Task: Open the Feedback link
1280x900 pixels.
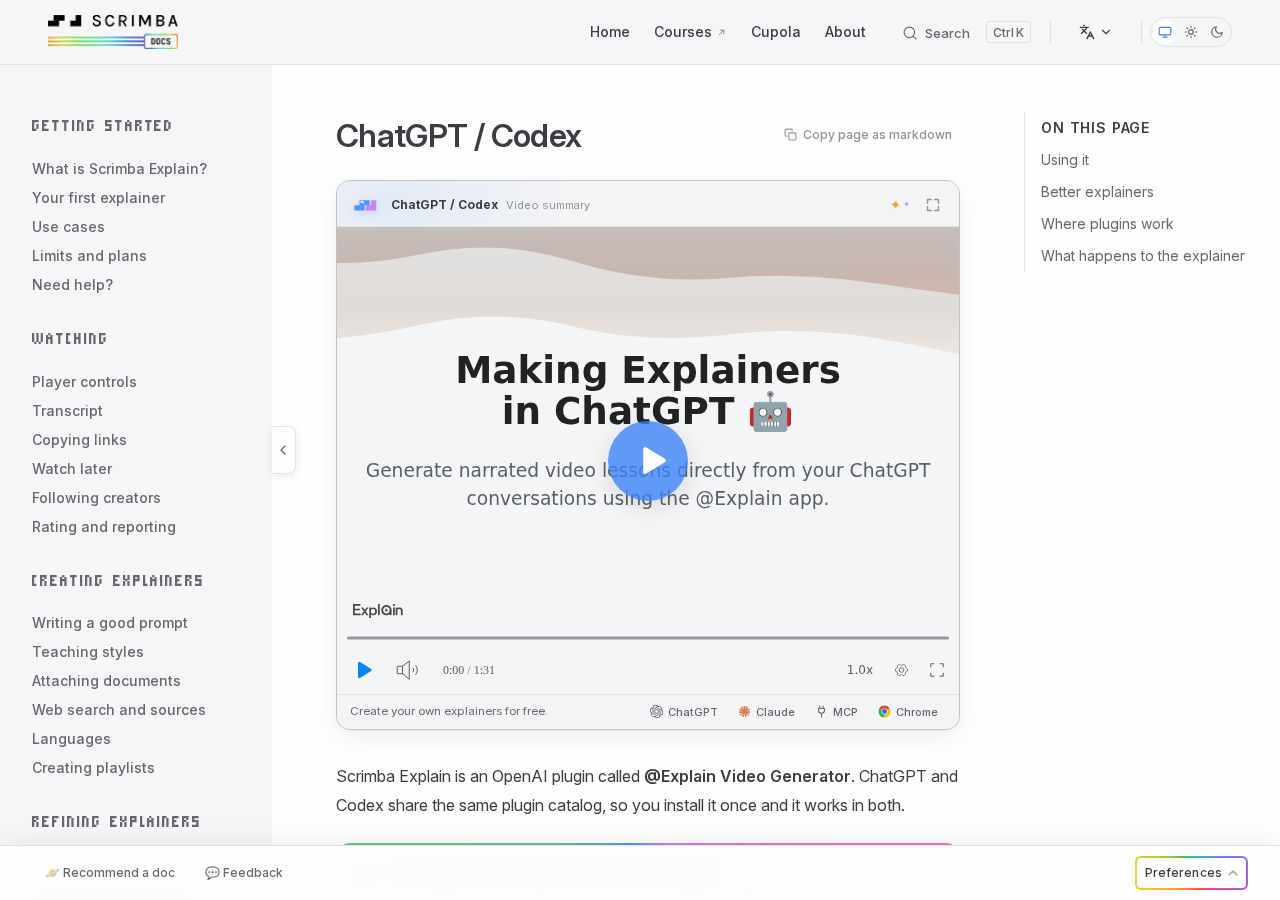Action: click(x=244, y=873)
